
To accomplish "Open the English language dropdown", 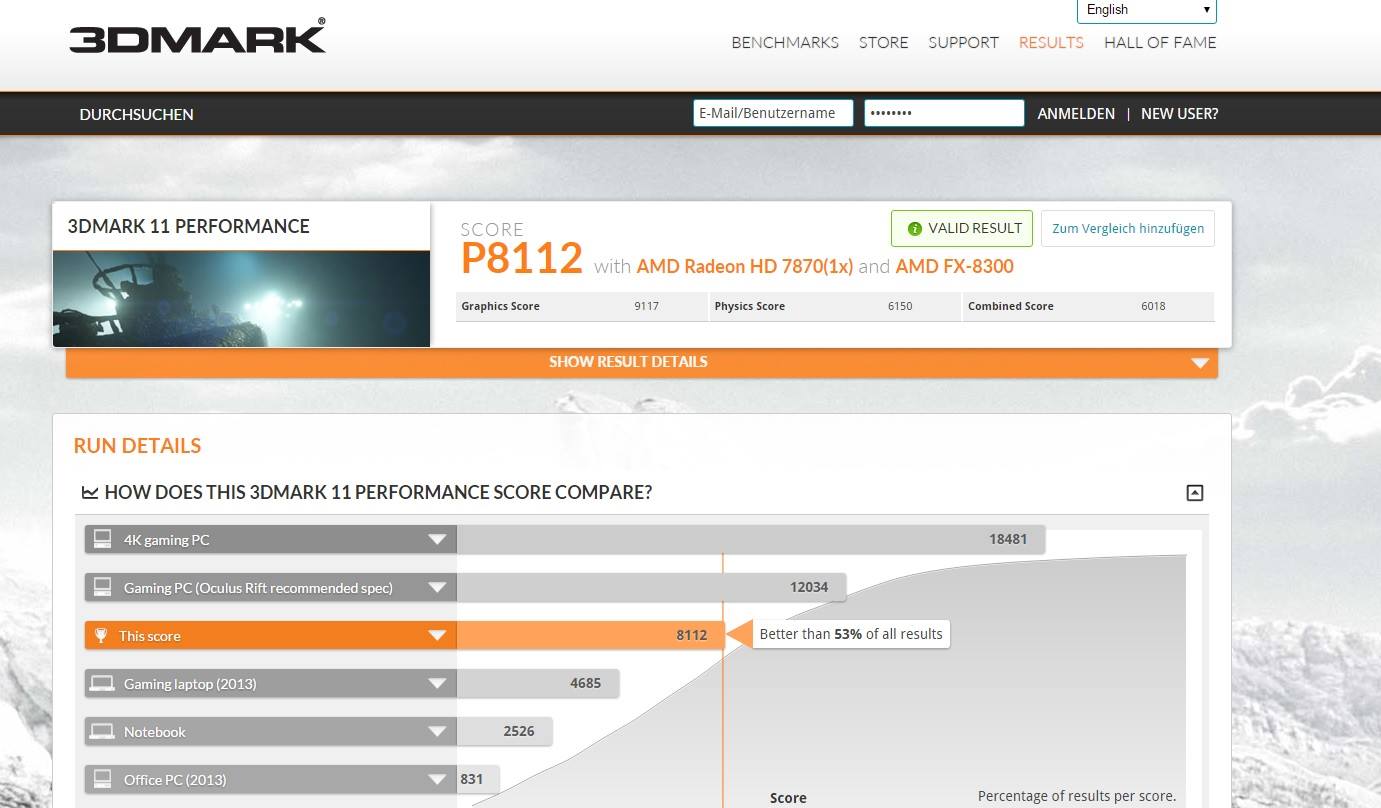I will click(x=1146, y=10).
